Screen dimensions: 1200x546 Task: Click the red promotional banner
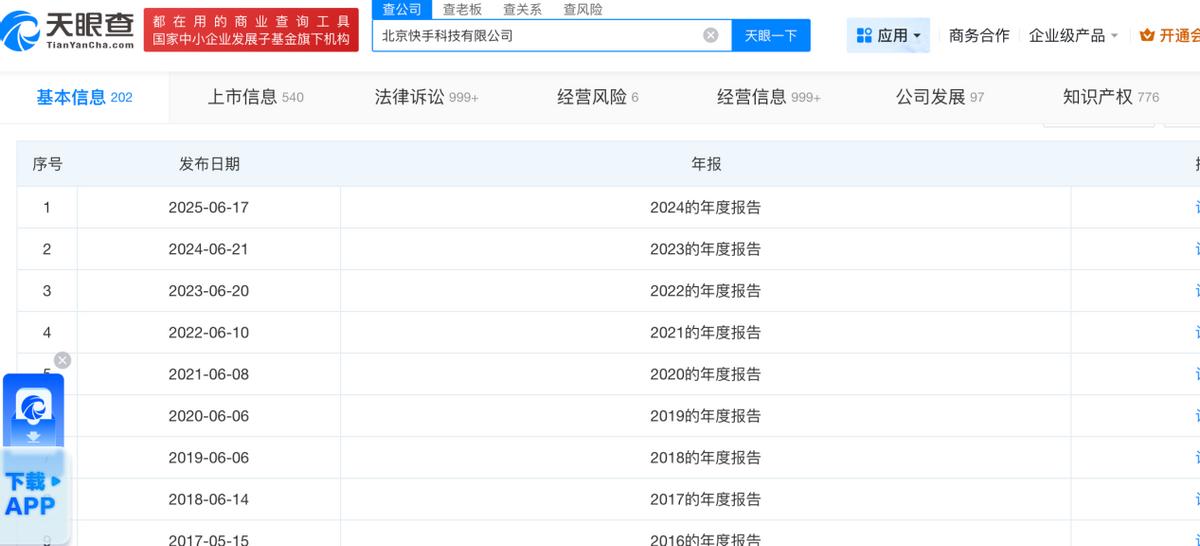click(x=251, y=30)
